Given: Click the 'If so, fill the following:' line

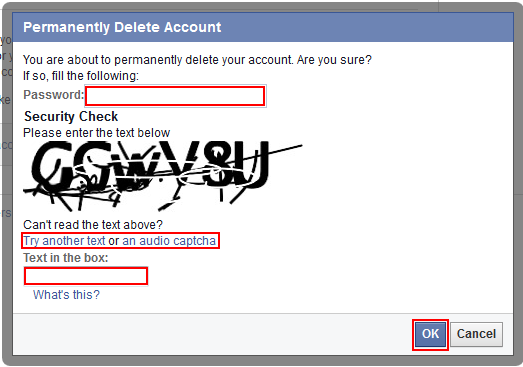Looking at the screenshot, I should click(81, 76).
